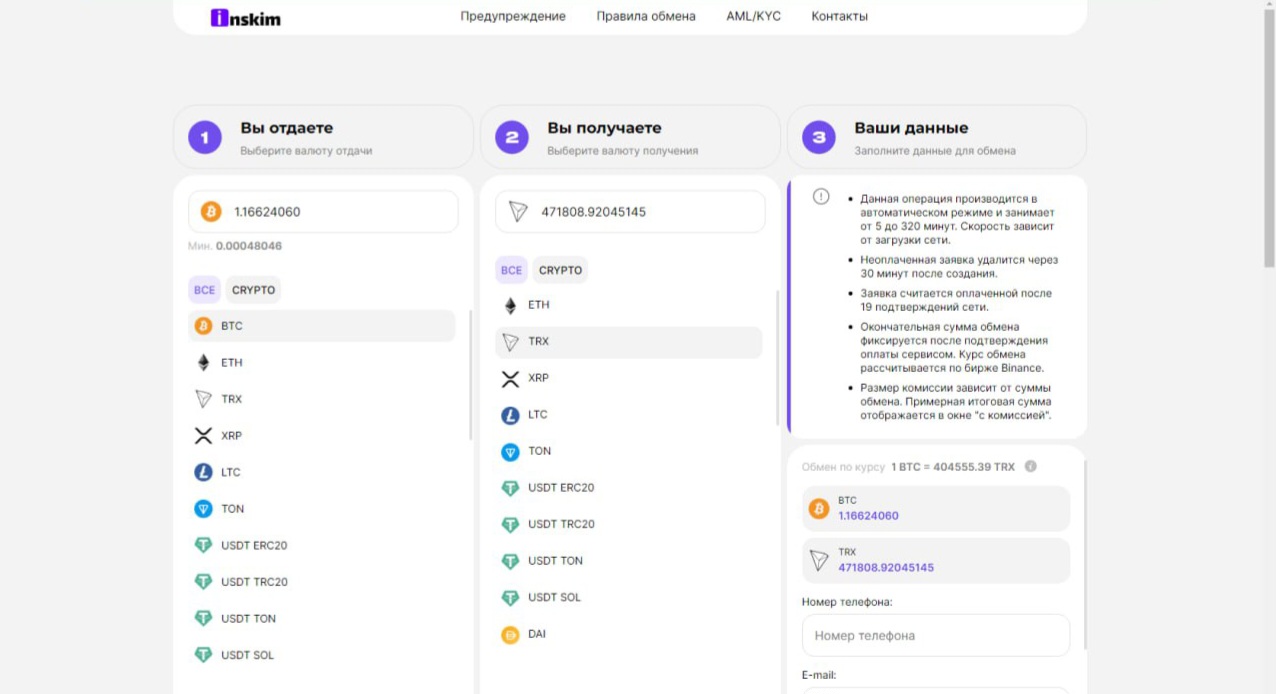This screenshot has width=1276, height=694.
Task: Pick USDT TON icon in the give list
Action: [x=203, y=618]
